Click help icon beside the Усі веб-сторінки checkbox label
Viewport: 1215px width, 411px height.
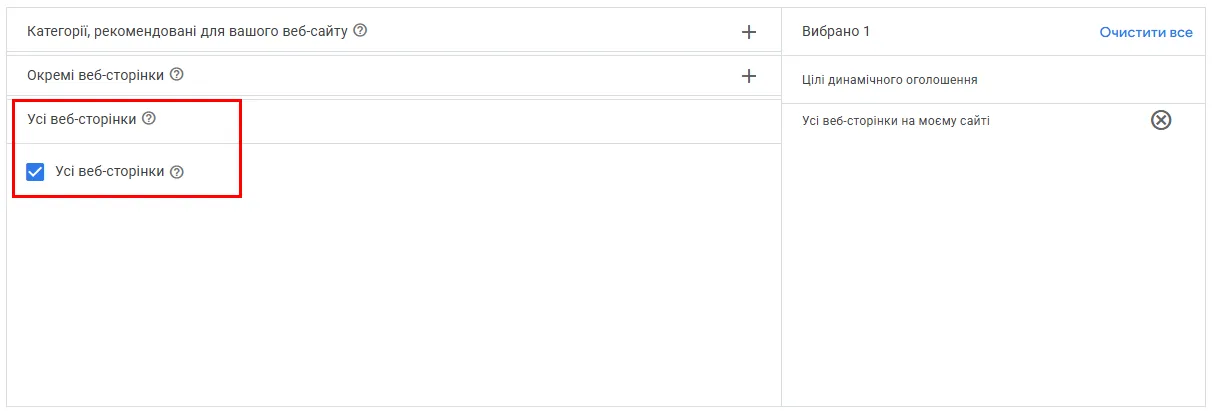177,172
